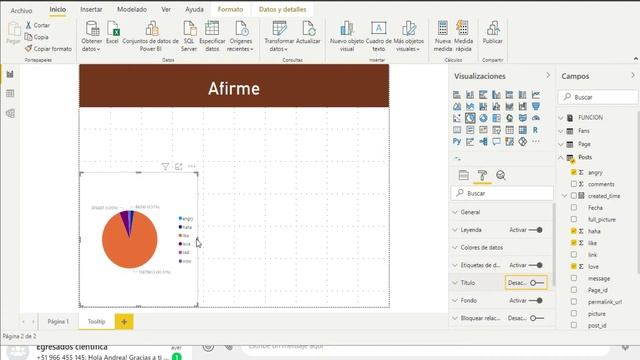Open SQL Server data source
Image resolution: width=640 pixels, height=360 pixels.
[189, 36]
